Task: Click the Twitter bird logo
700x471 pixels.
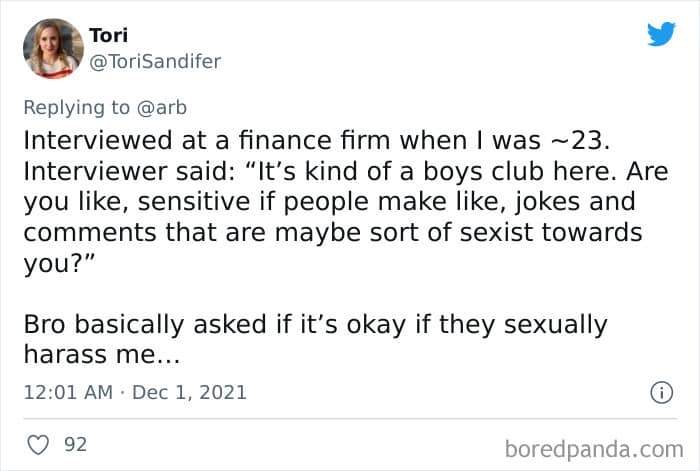Action: 661,34
